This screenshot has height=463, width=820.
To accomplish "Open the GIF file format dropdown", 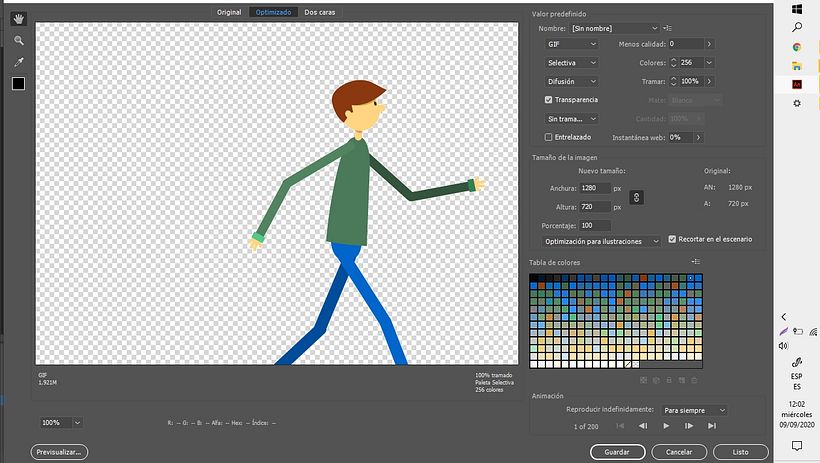I will pos(570,44).
